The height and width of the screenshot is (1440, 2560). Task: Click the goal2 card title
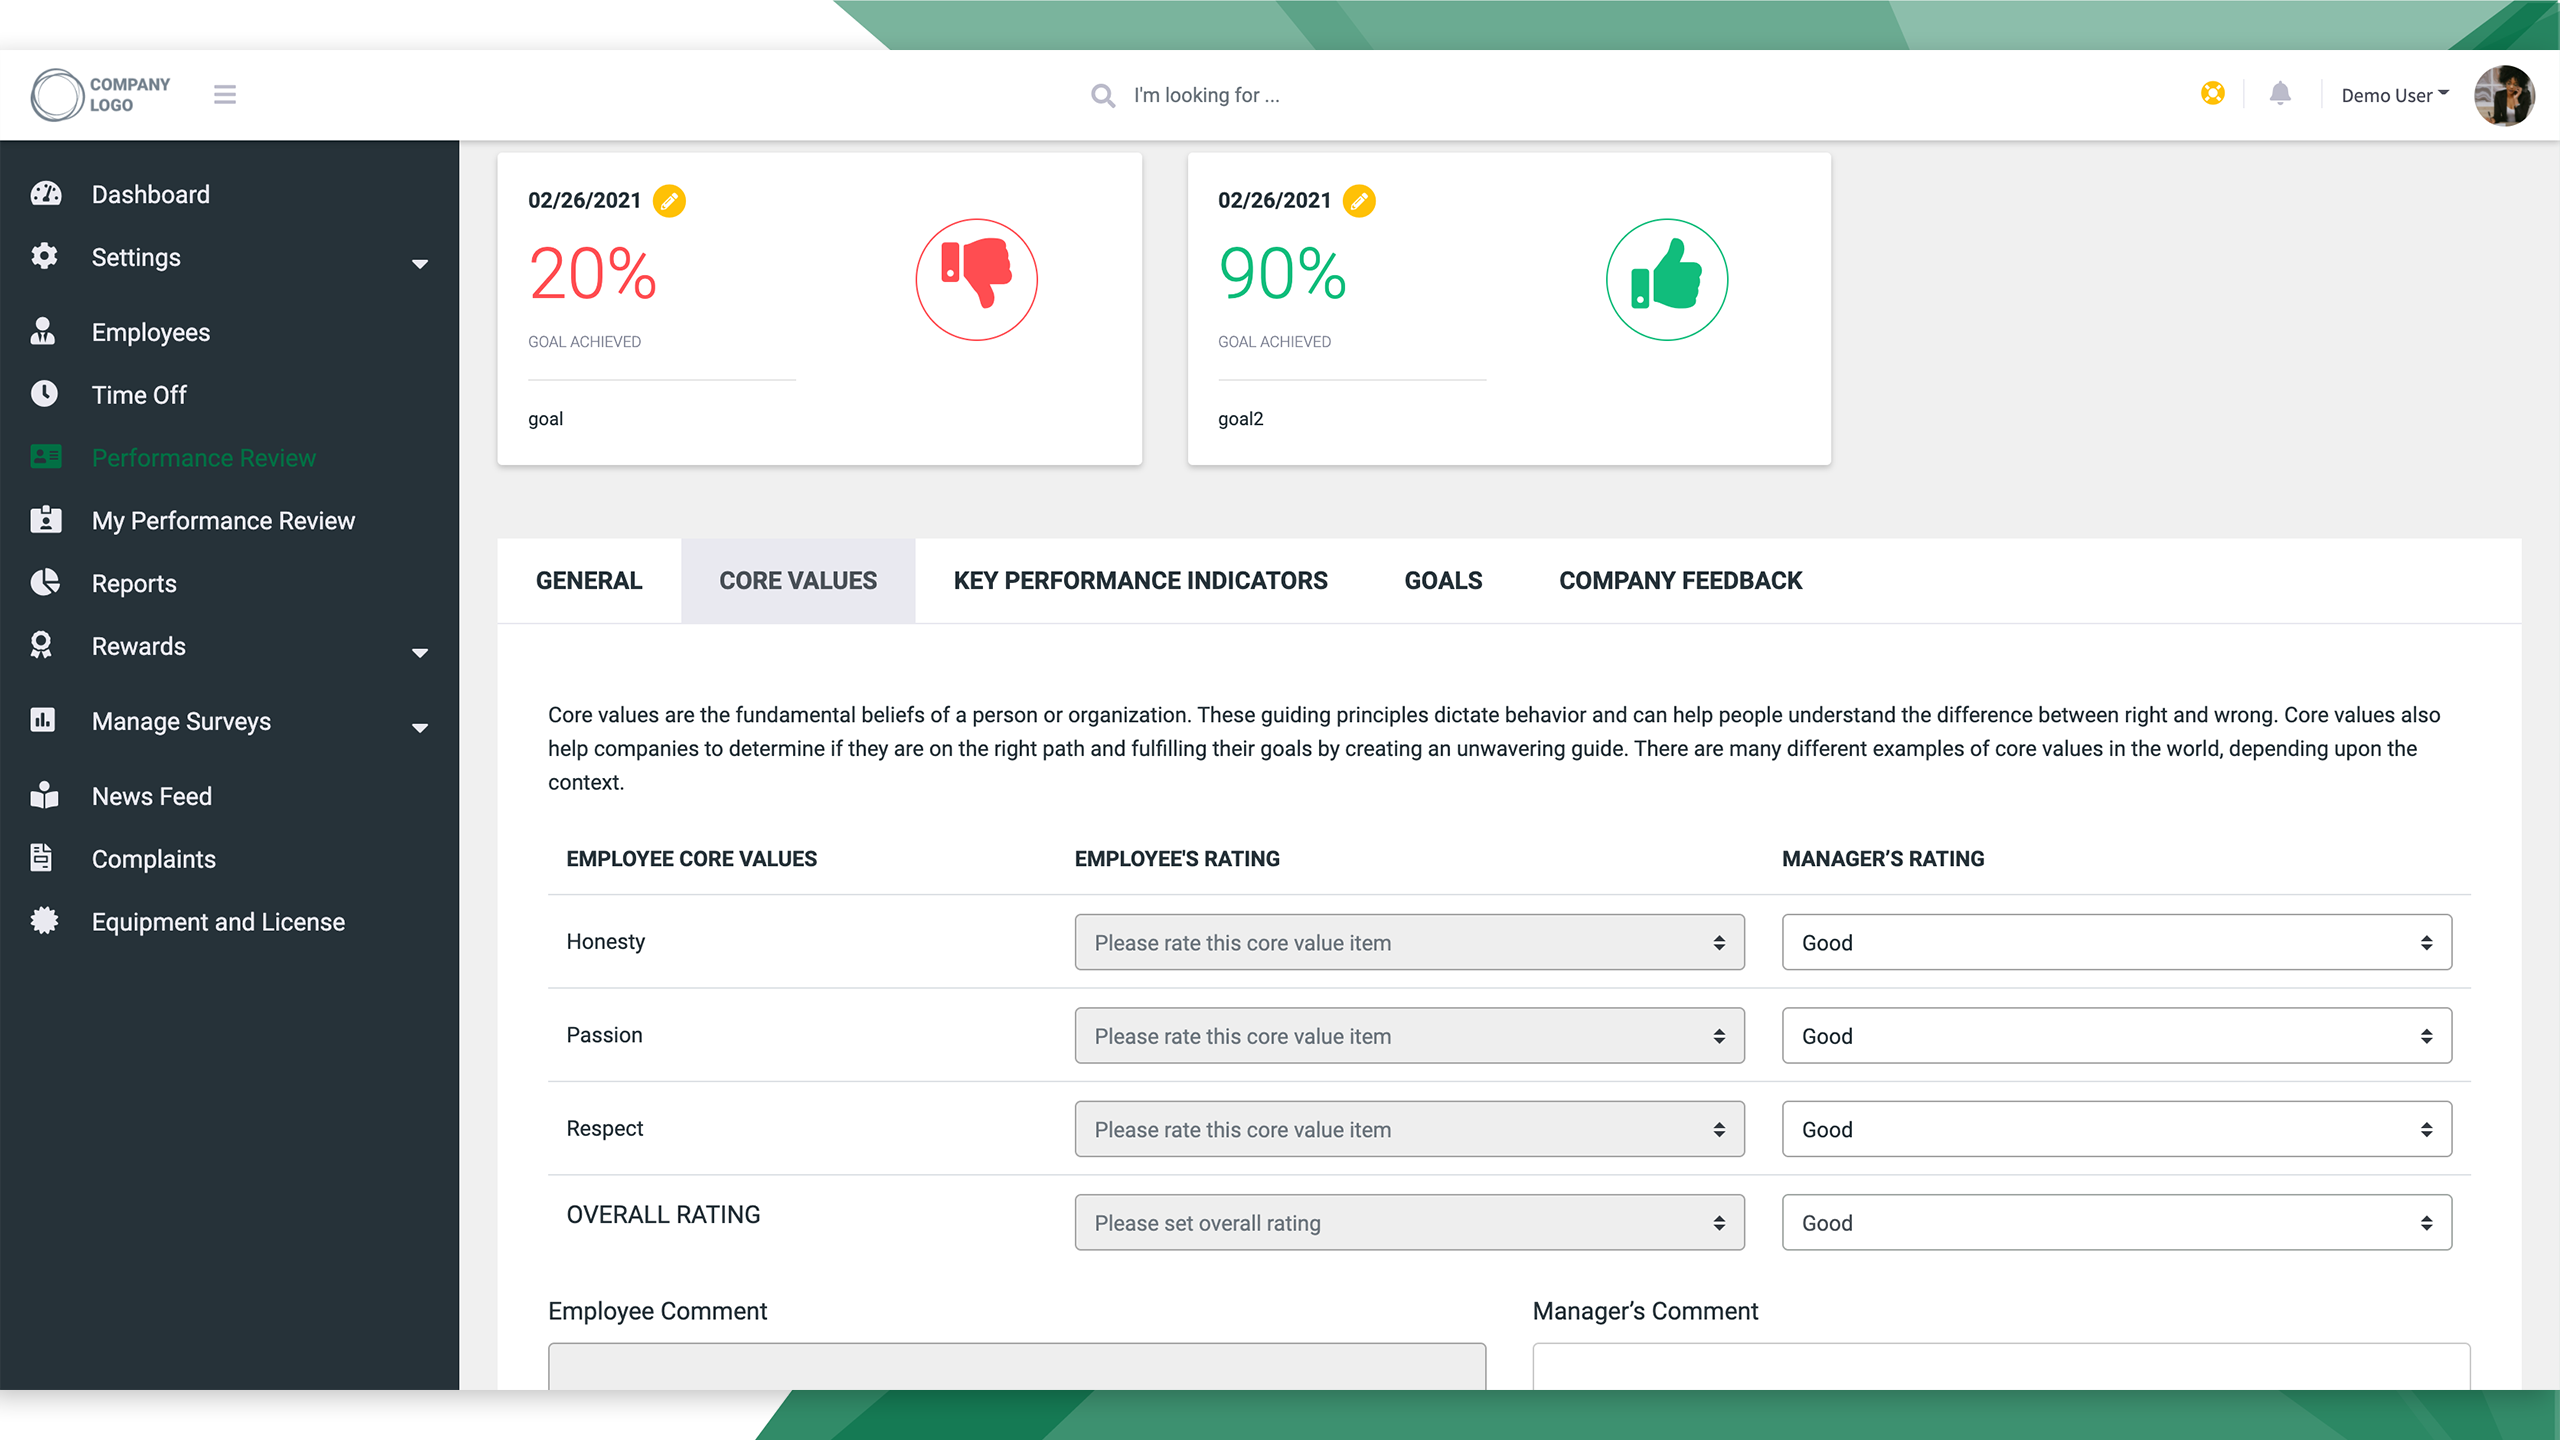point(1240,419)
